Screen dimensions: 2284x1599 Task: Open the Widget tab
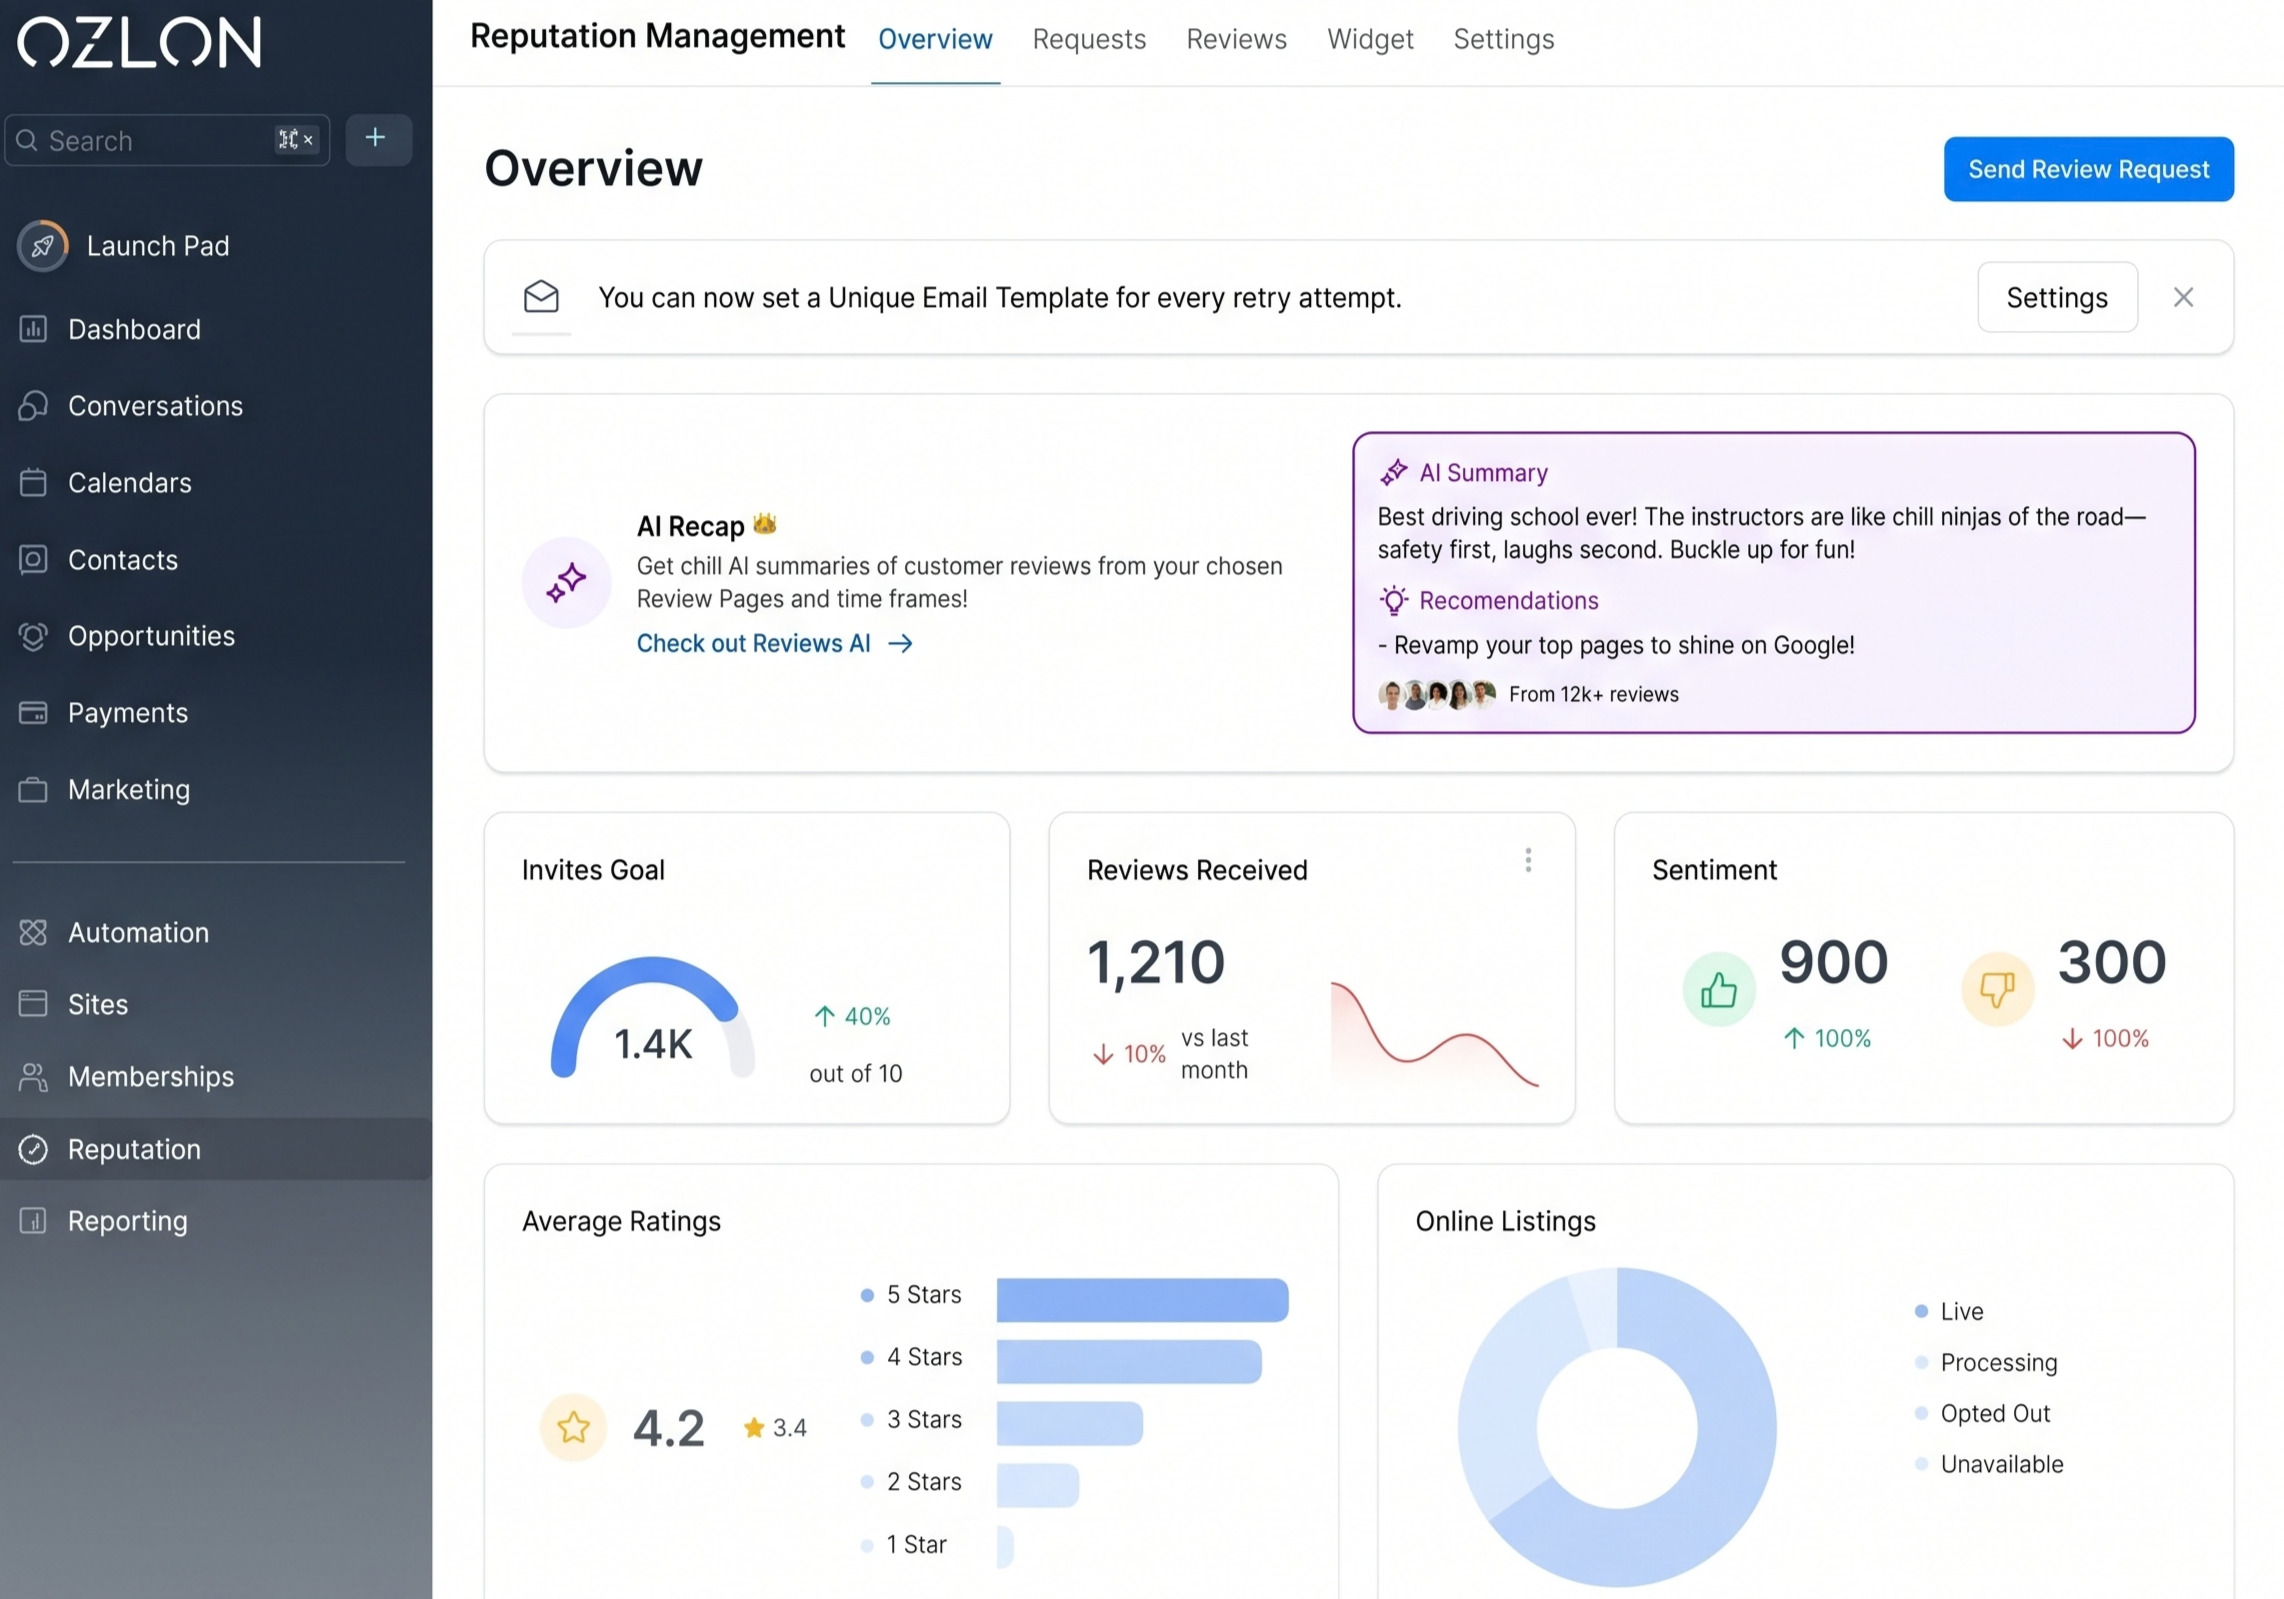1370,40
